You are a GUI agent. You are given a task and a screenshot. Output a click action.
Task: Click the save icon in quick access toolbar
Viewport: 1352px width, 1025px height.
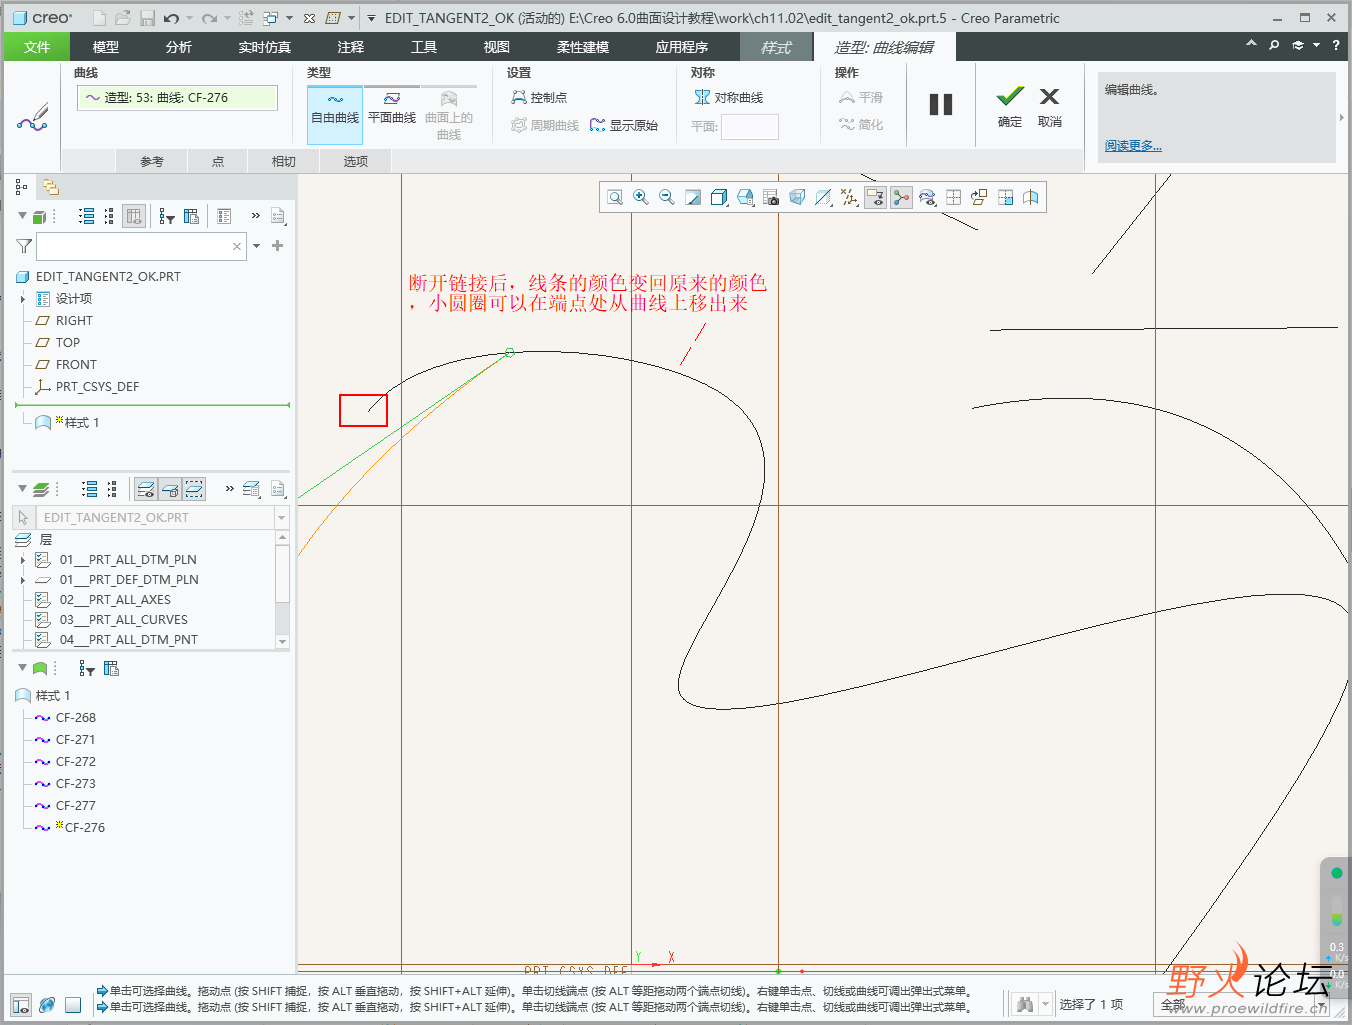(147, 18)
